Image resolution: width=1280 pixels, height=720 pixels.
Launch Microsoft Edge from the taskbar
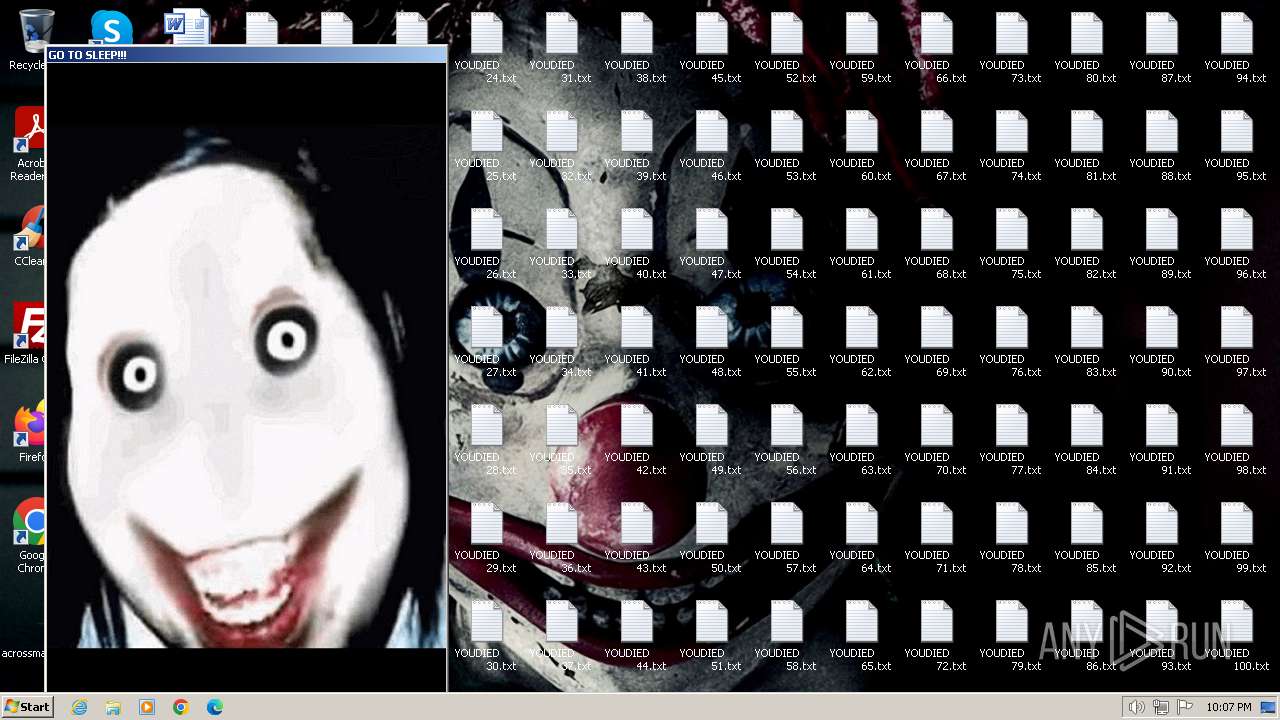click(x=215, y=707)
